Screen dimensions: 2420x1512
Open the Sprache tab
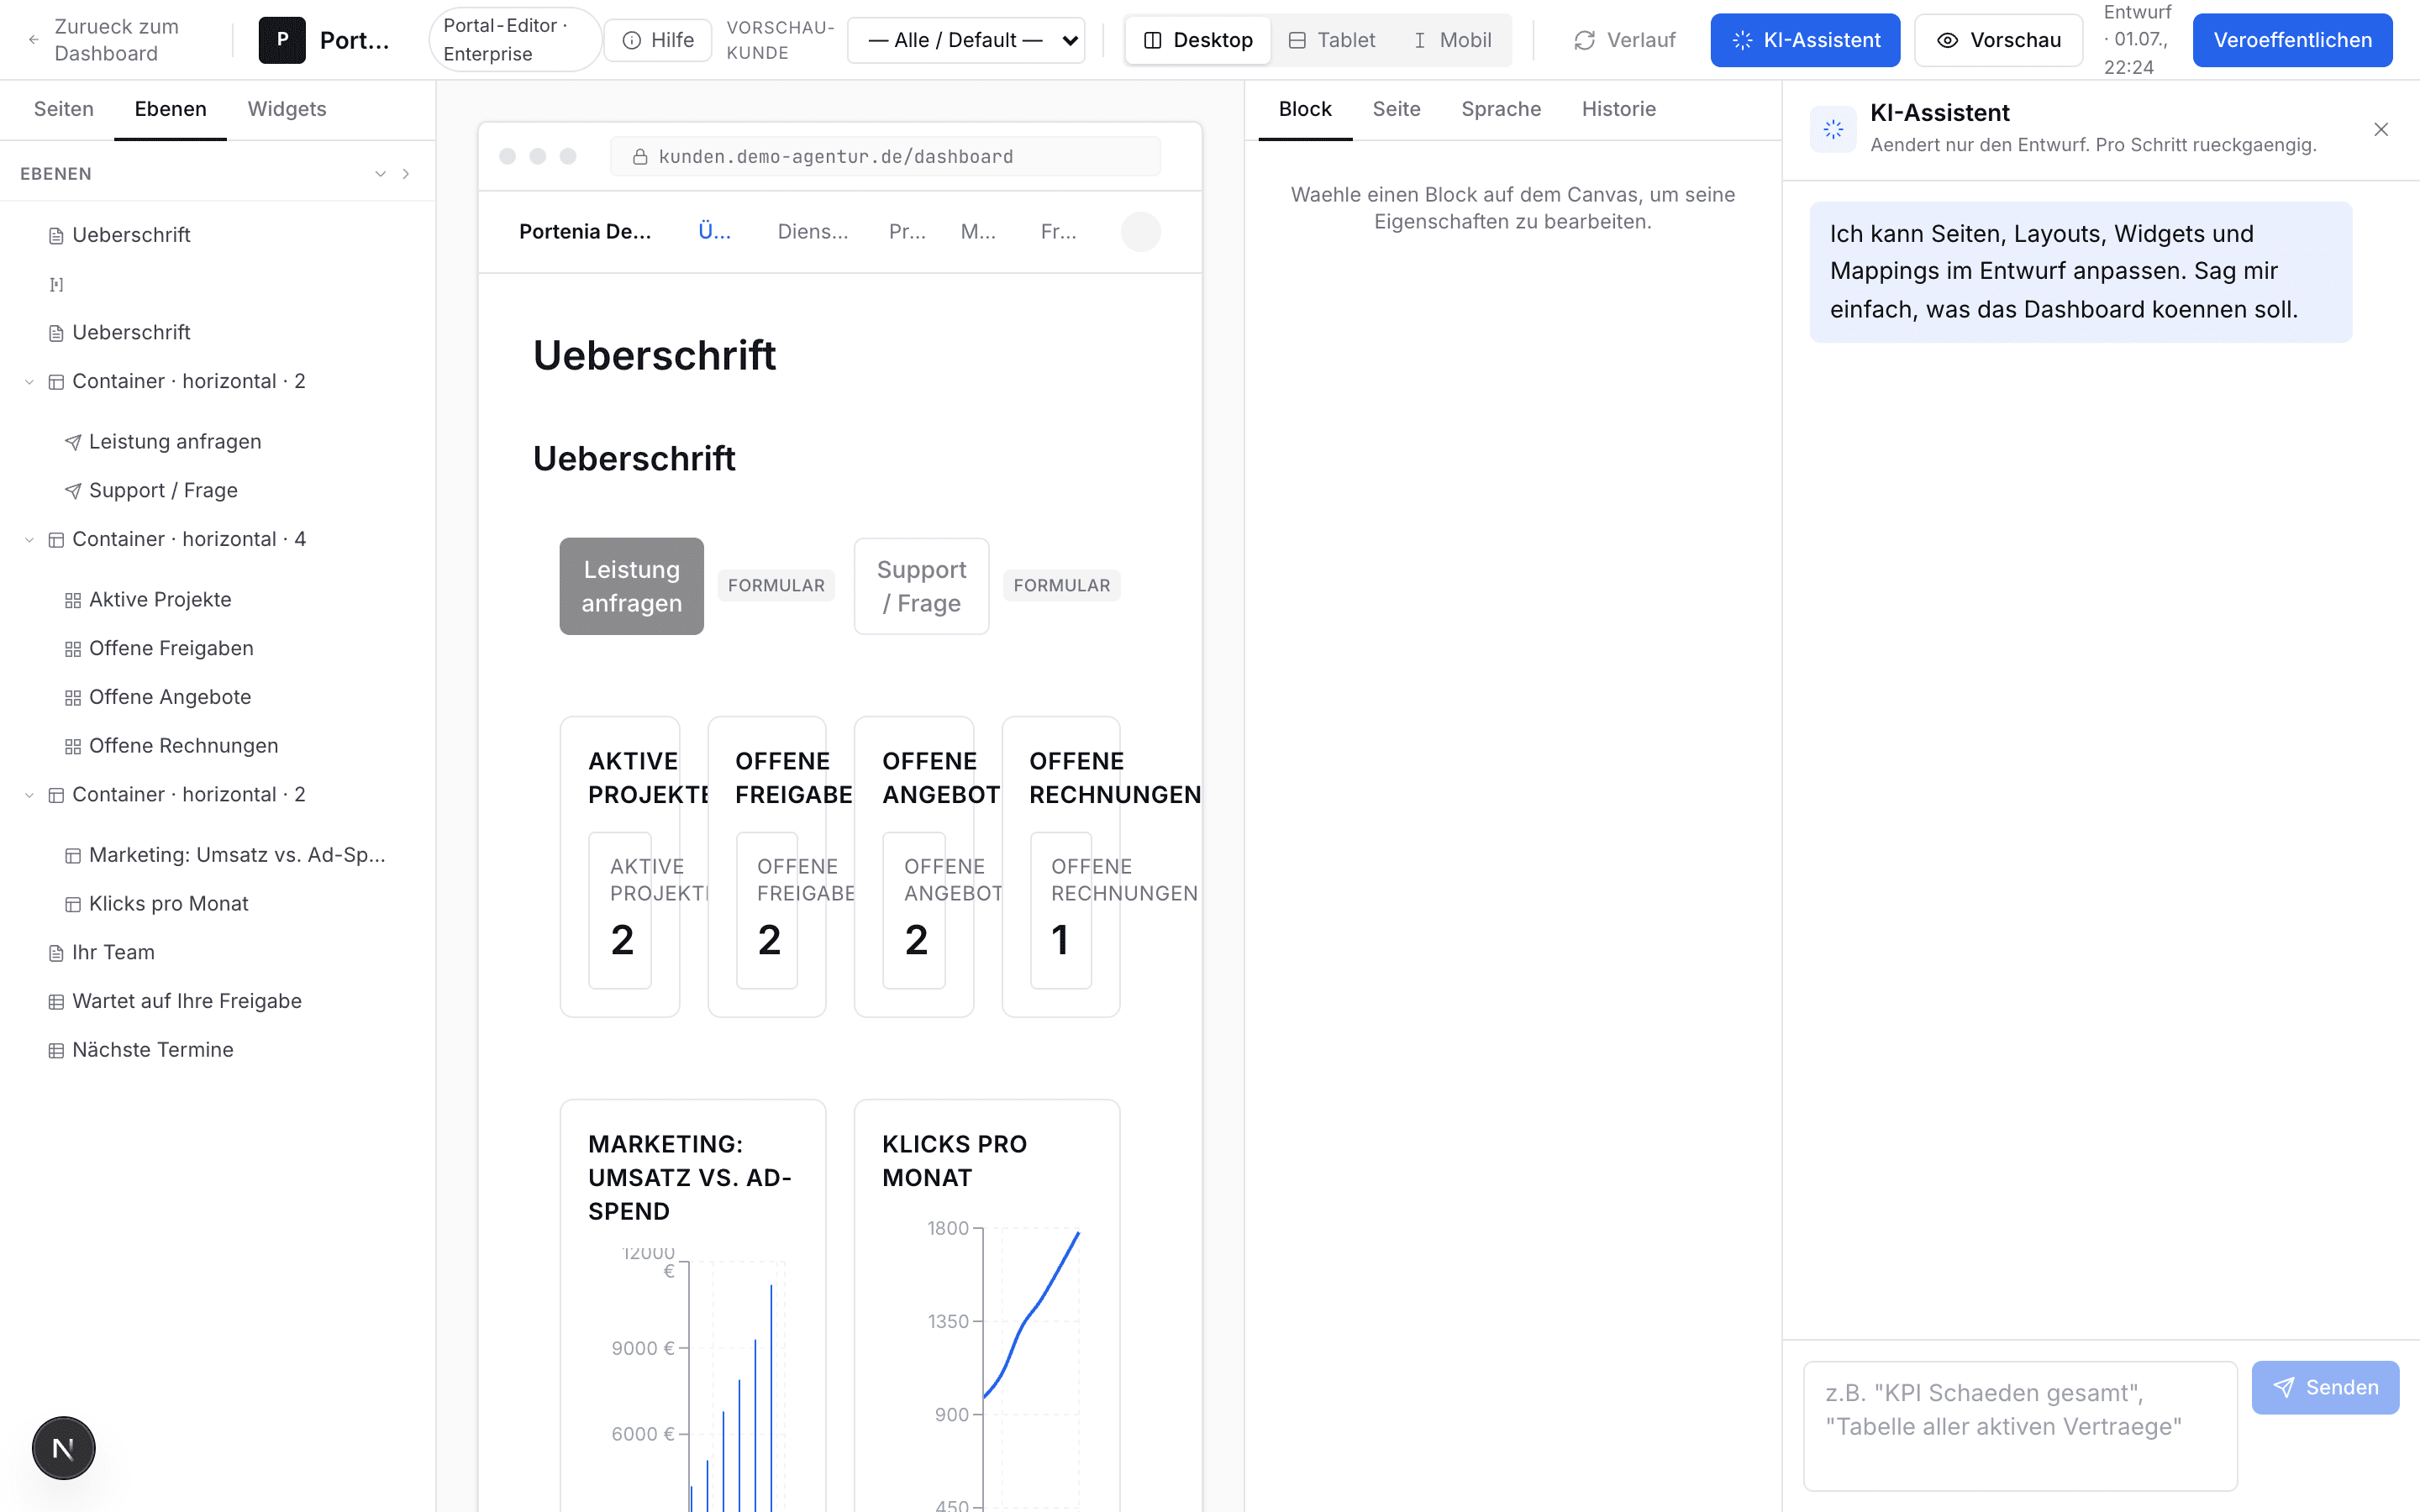coord(1501,109)
